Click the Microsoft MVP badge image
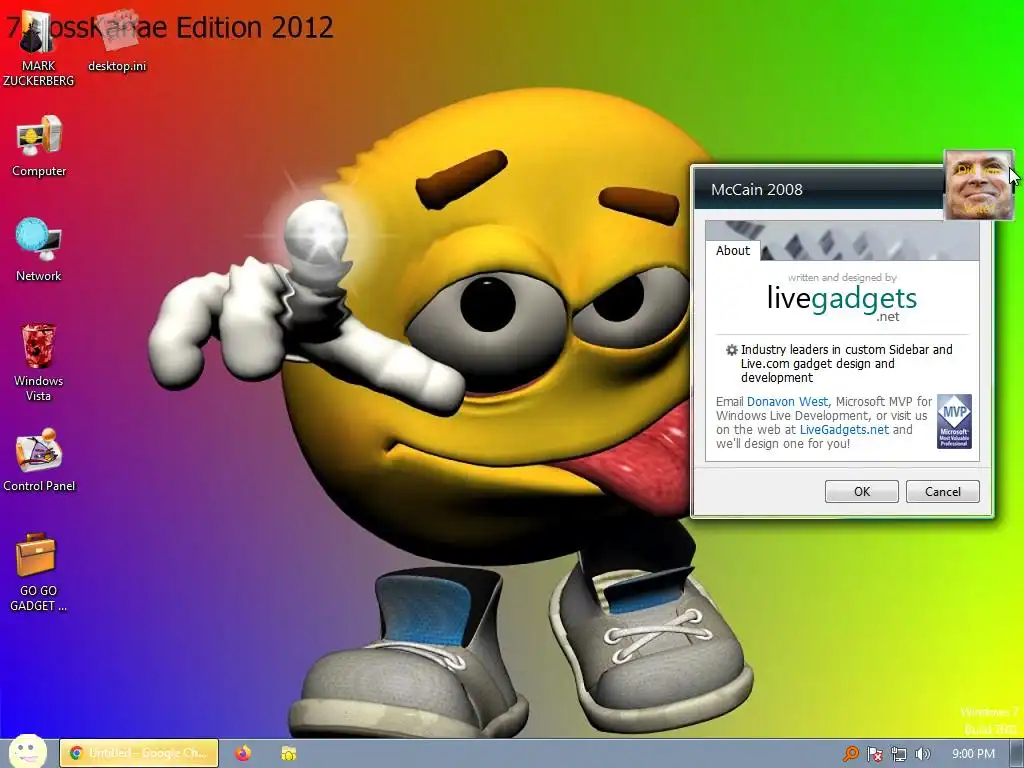1024x768 pixels. click(954, 421)
